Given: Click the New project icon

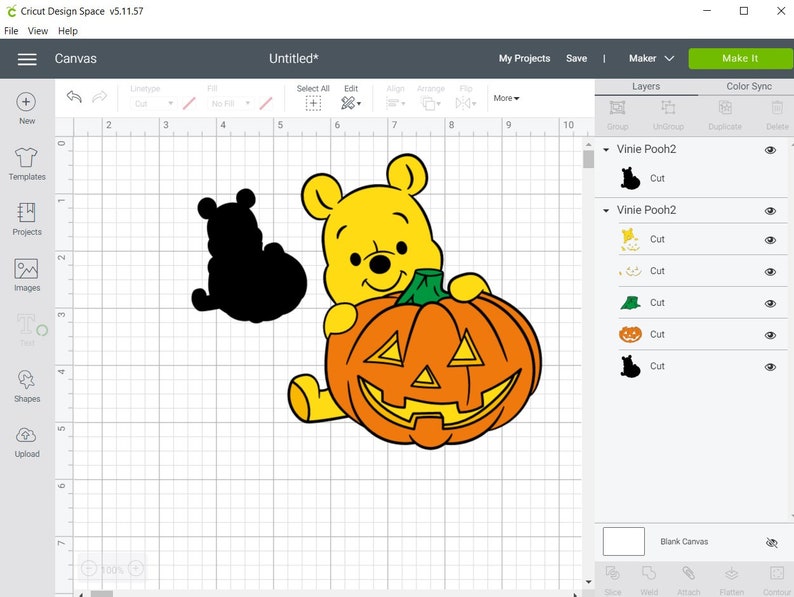Looking at the screenshot, I should 26,102.
